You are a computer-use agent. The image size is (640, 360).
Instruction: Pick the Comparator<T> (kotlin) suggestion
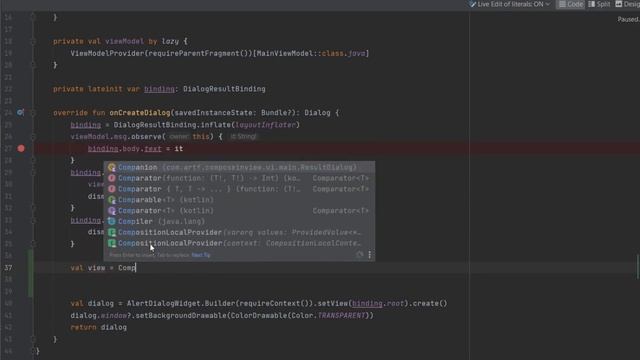pyautogui.click(x=239, y=211)
